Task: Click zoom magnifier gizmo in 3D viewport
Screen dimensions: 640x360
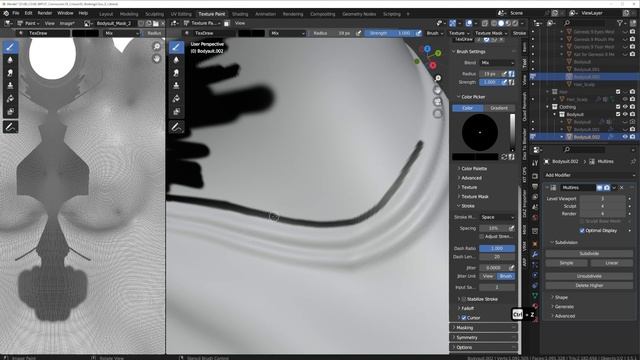Action: coord(438,78)
